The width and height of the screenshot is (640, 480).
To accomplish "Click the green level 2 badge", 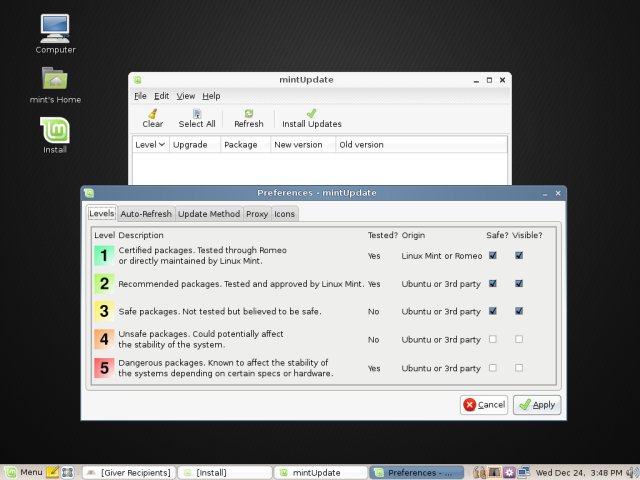I will 104,284.
